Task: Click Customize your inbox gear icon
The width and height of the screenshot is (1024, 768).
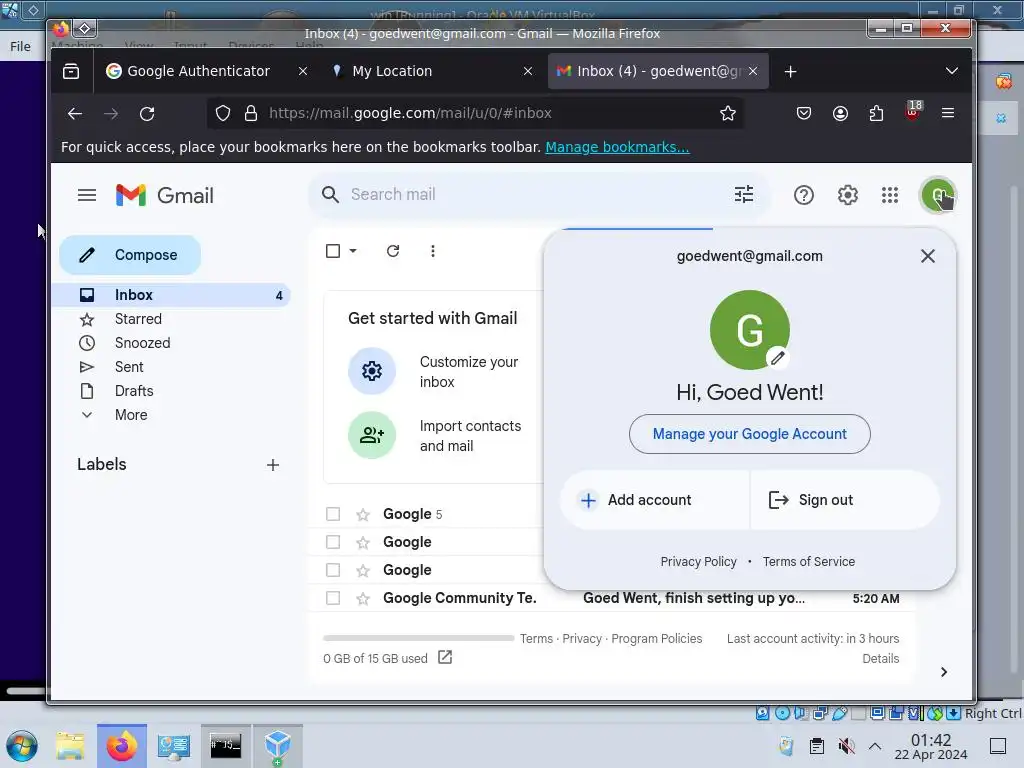Action: pos(372,371)
